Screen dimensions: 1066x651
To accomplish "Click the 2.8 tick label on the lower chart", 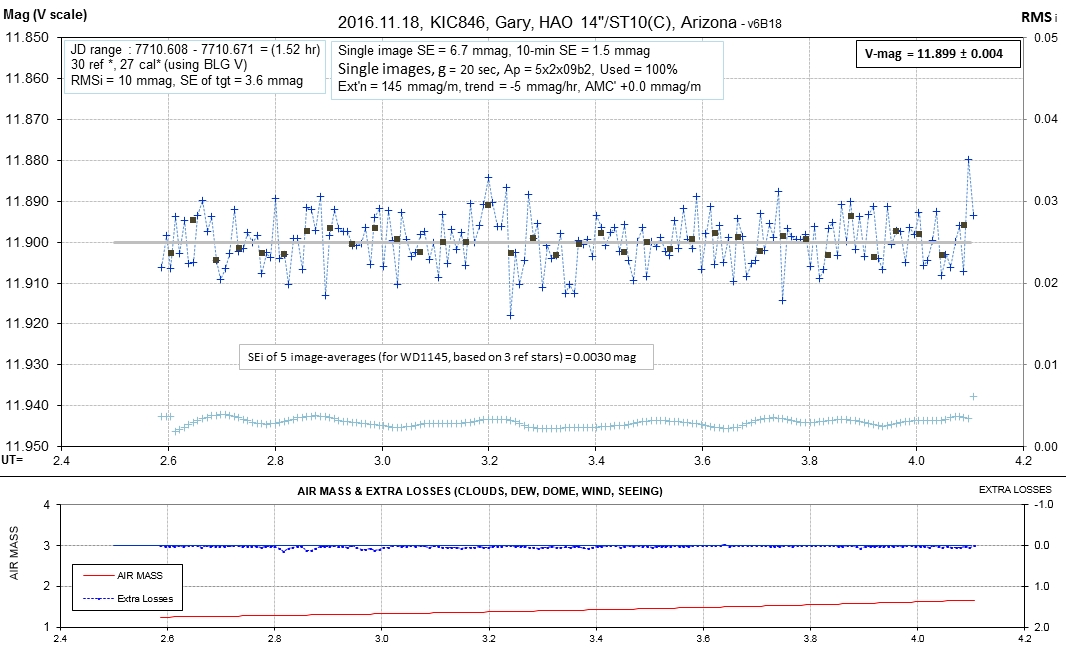I will [274, 639].
